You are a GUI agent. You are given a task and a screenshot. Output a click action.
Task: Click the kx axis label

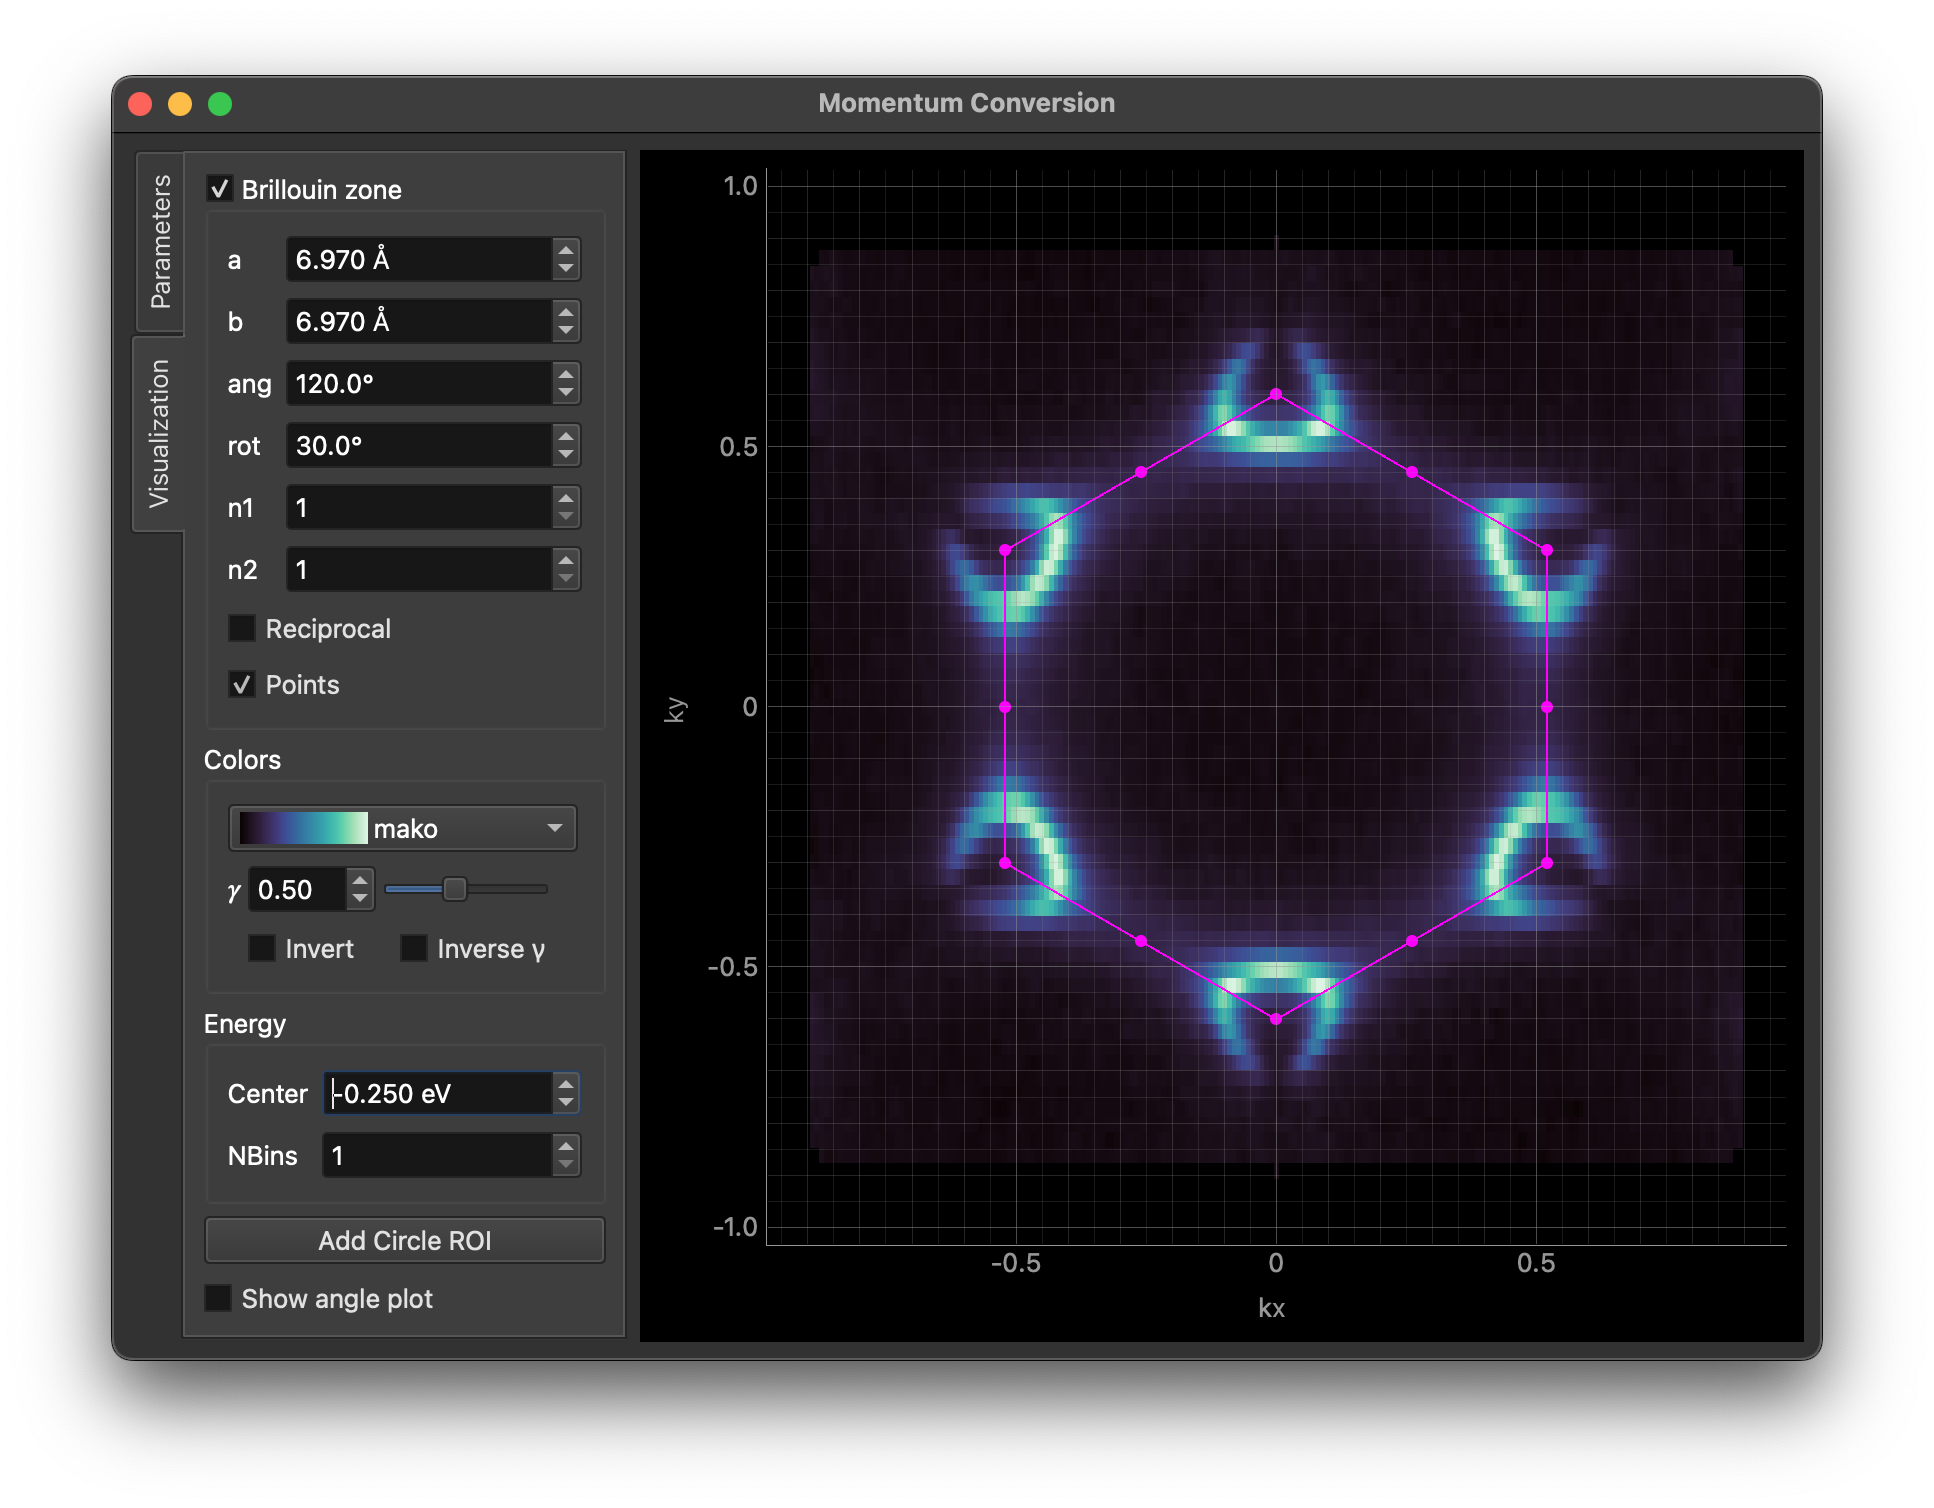pyautogui.click(x=1271, y=1308)
